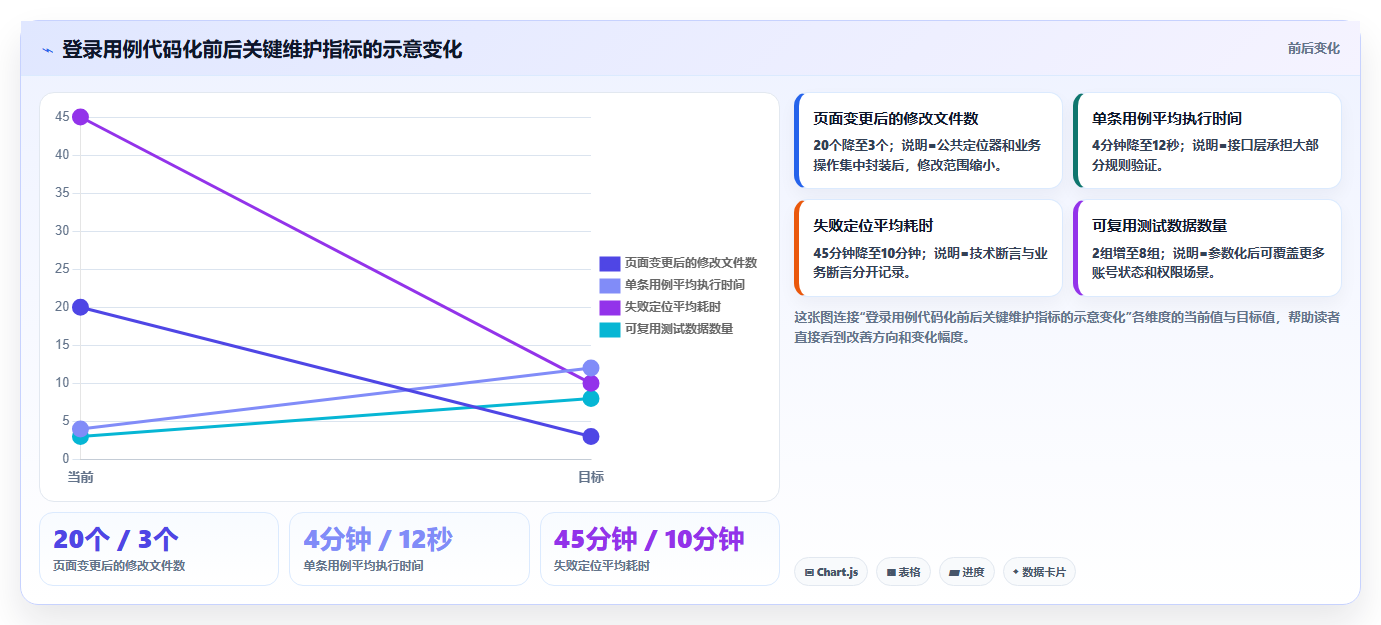1381x625 pixels.
Task: Click the blue data point at 3 for 目标
Action: [x=591, y=436]
